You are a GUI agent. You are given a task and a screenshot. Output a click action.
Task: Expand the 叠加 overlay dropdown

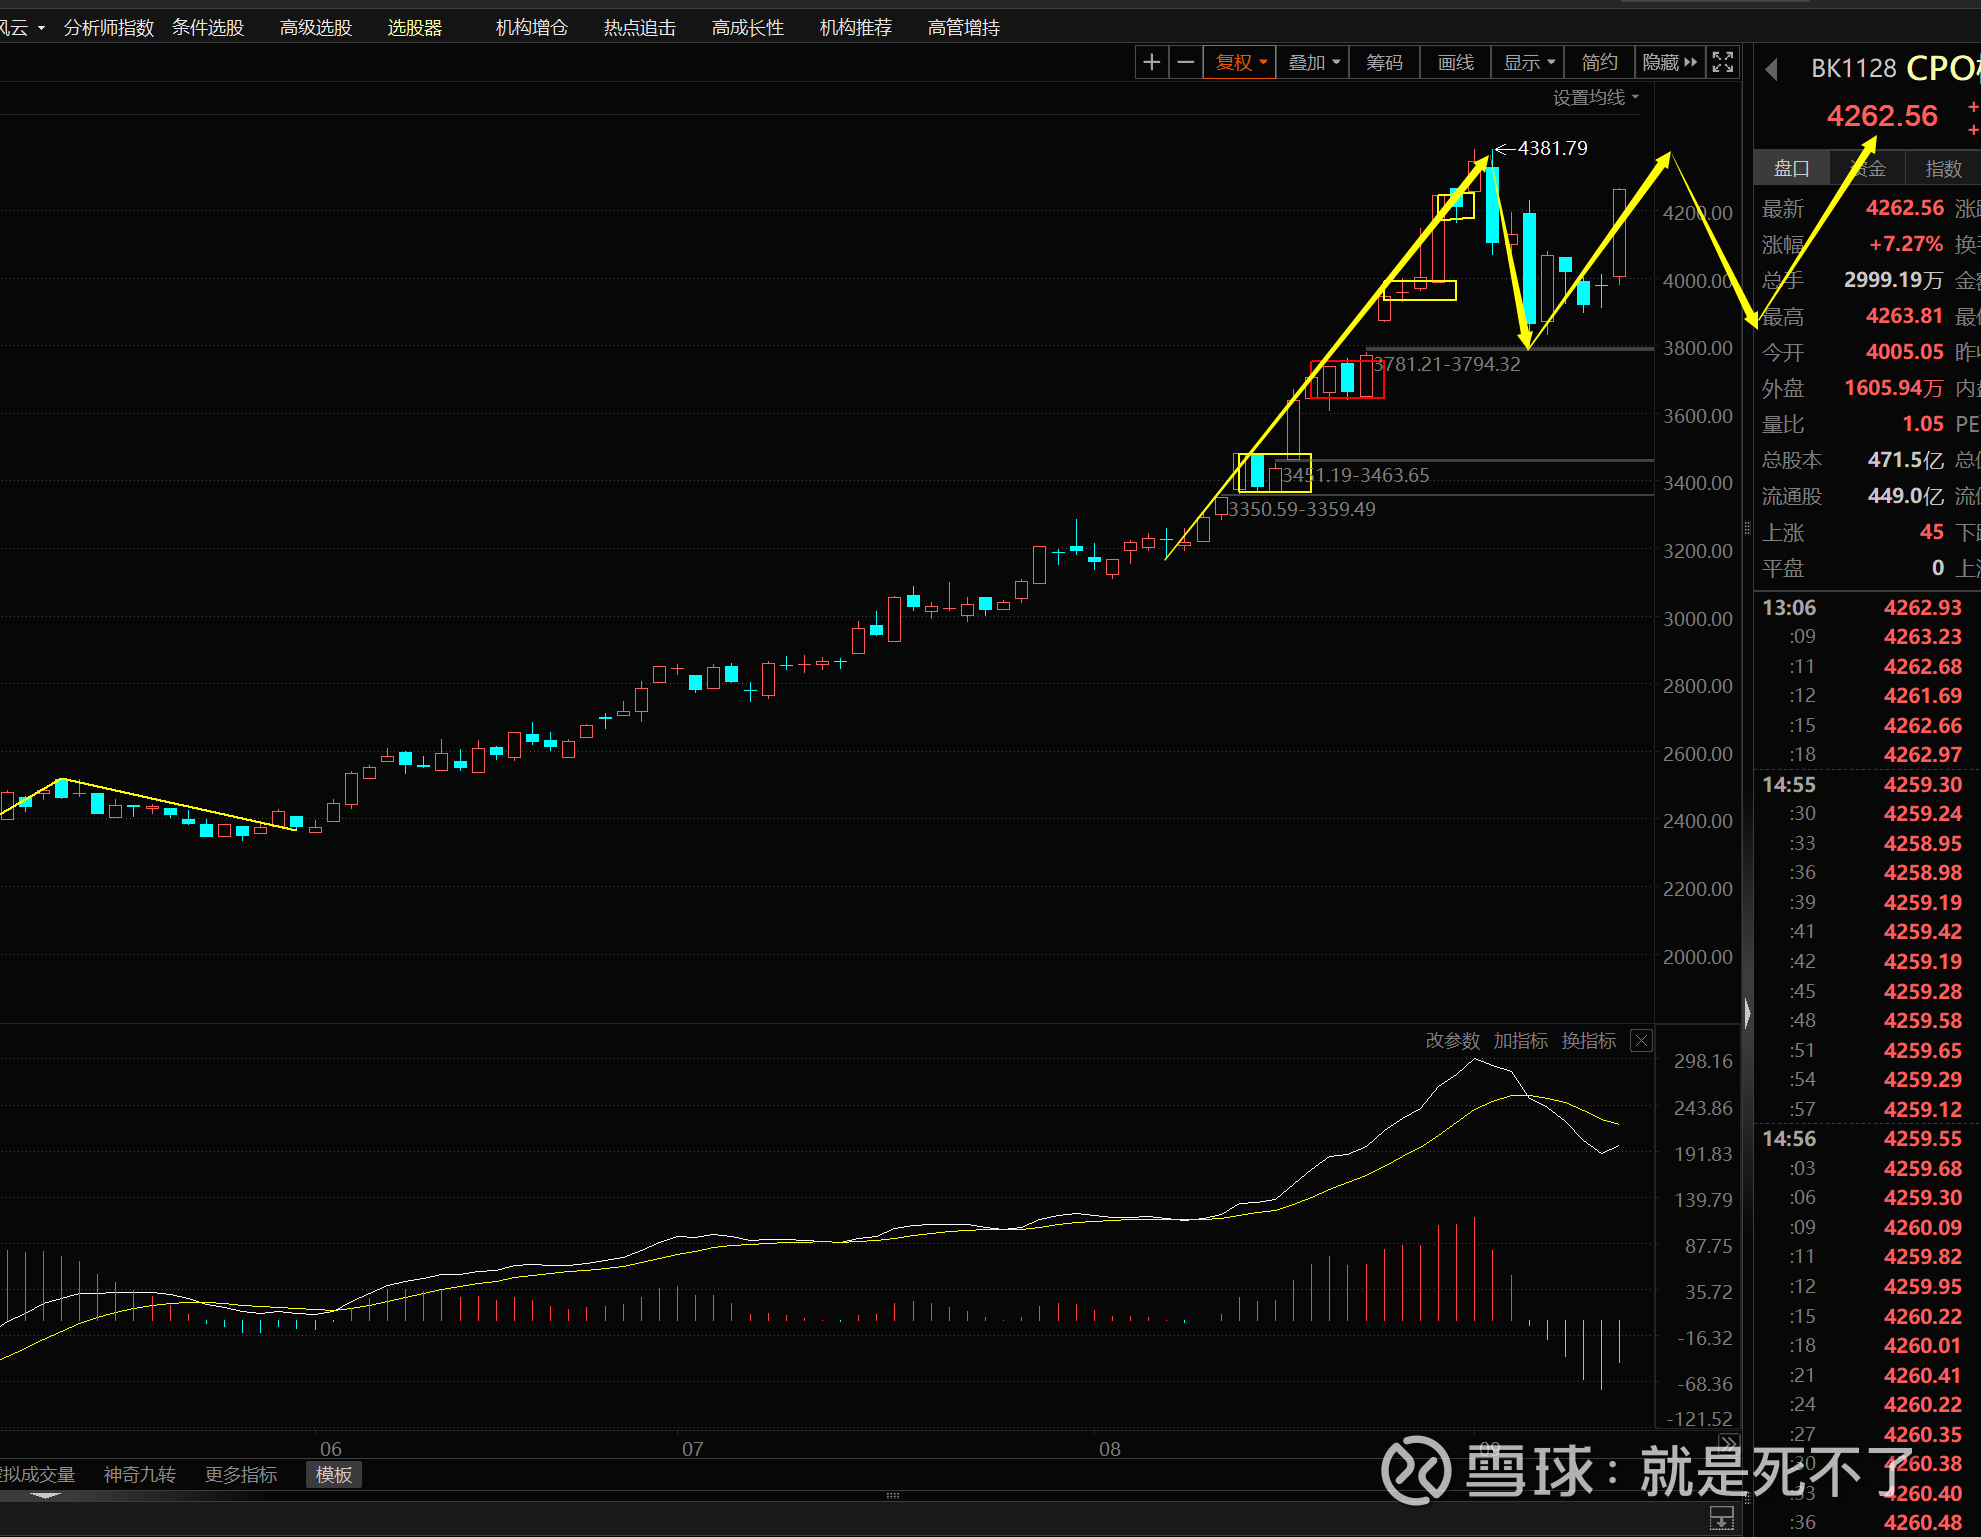point(1313,63)
